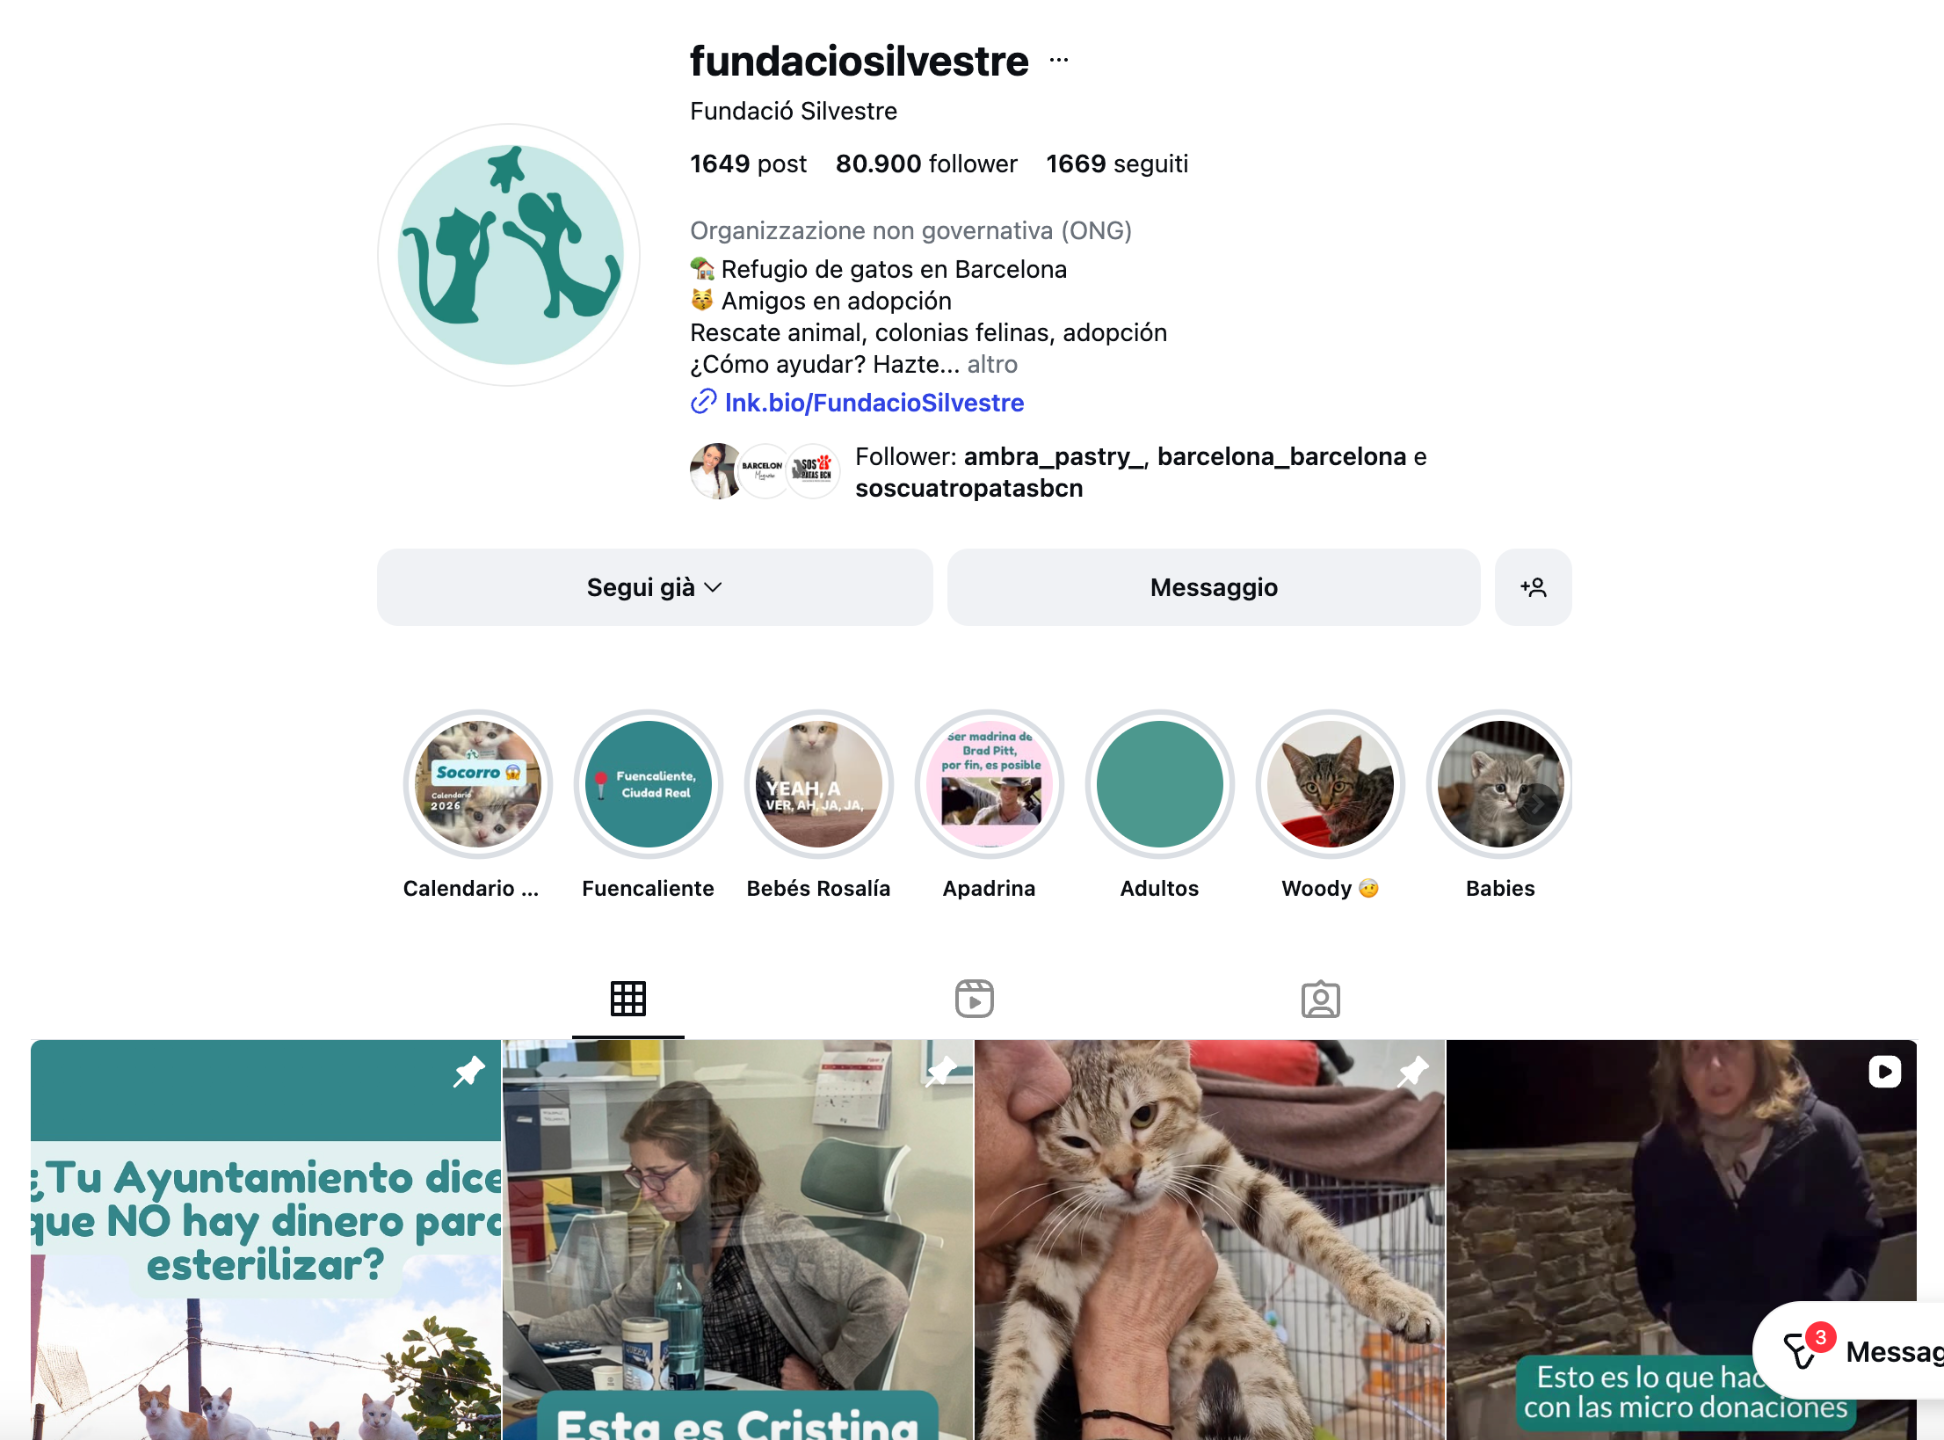
Task: Switch to the Reels tab icon
Action: 974,998
